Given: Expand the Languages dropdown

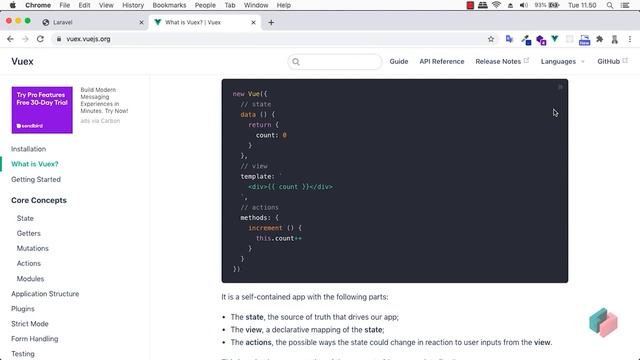Looking at the screenshot, I should click(562, 62).
